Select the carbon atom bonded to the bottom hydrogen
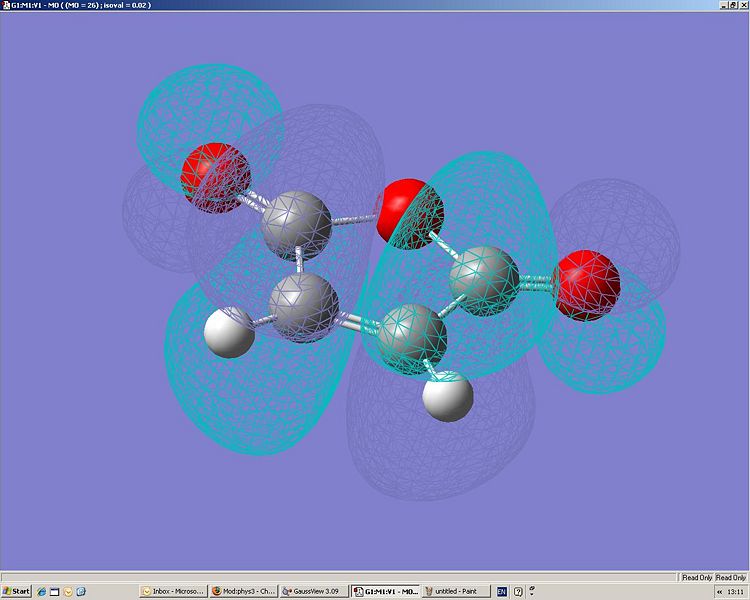 point(412,339)
